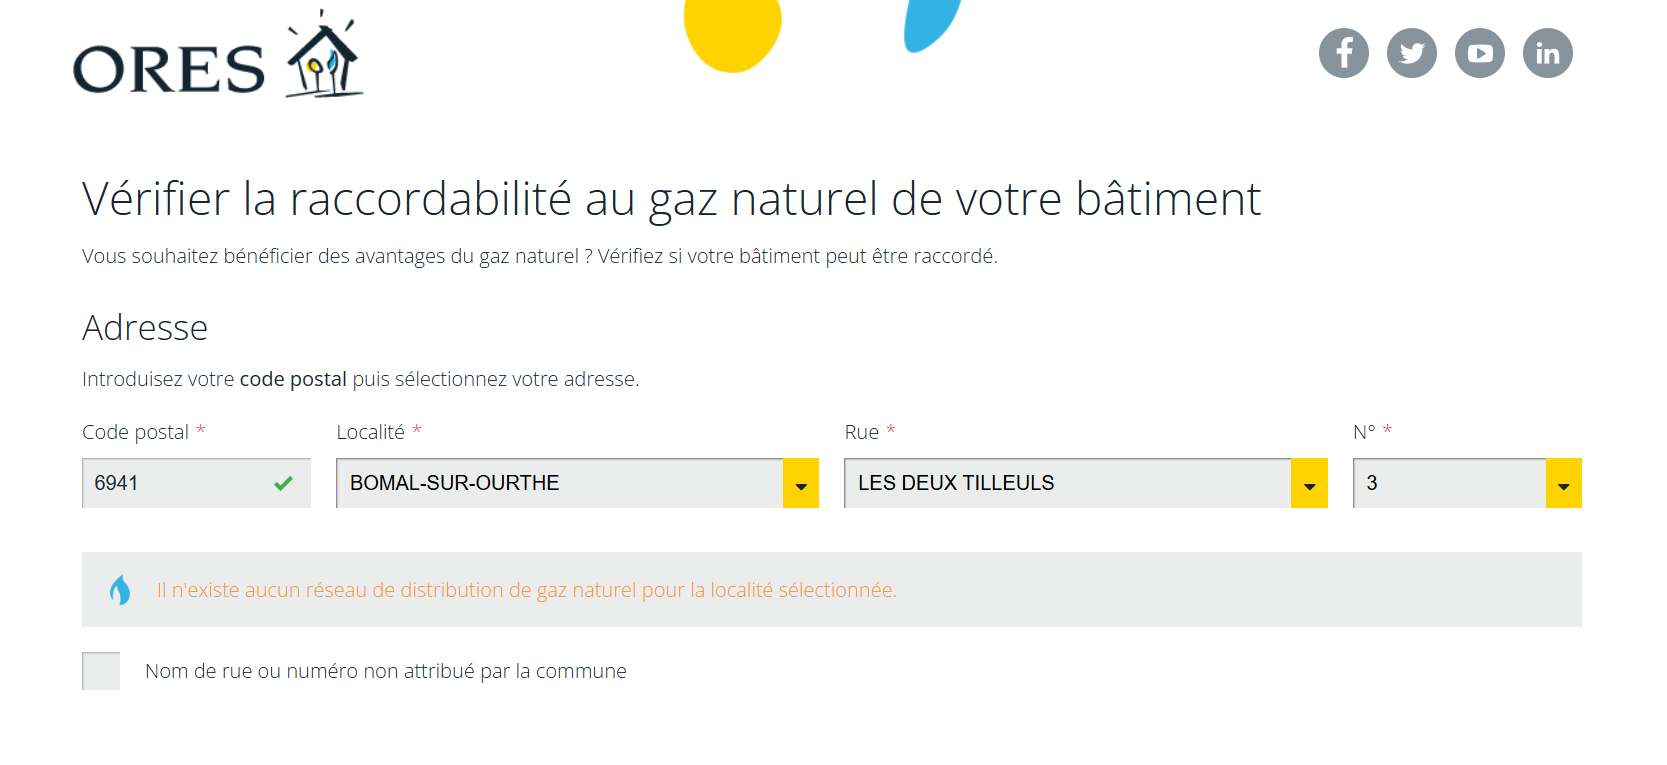Click the 'Code postal' field label

pyautogui.click(x=135, y=432)
